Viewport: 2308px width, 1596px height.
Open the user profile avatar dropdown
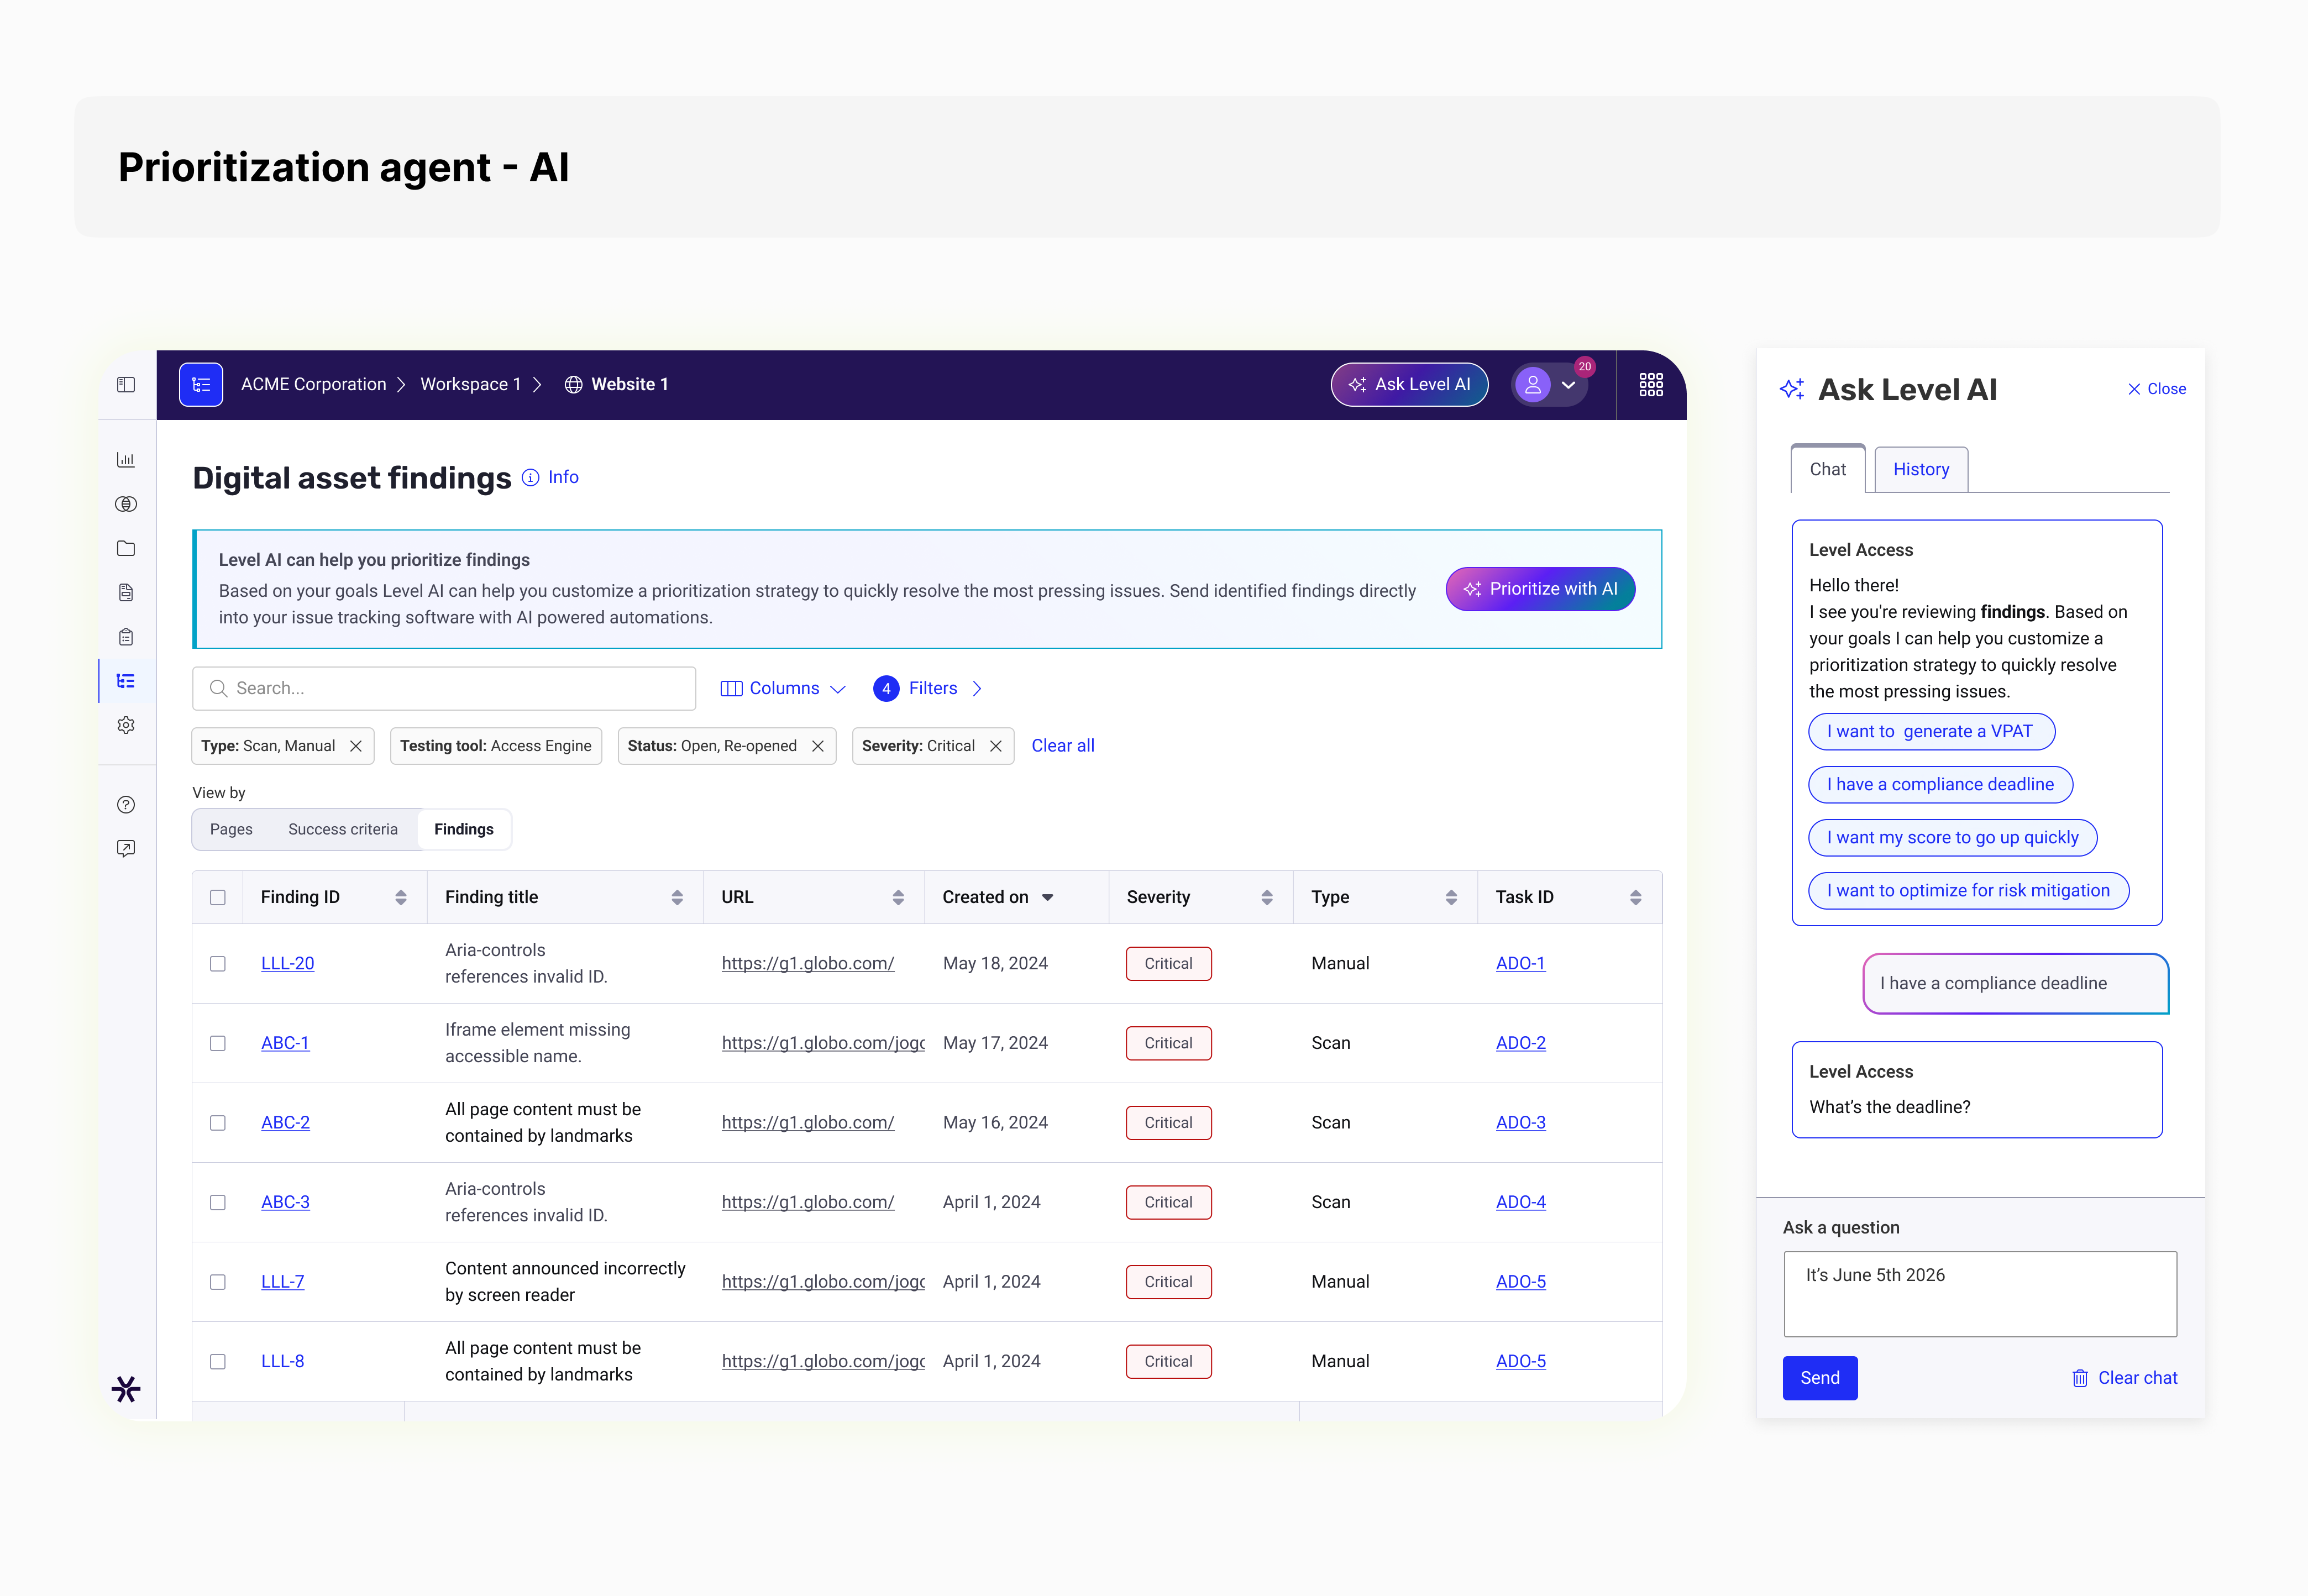tap(1547, 385)
